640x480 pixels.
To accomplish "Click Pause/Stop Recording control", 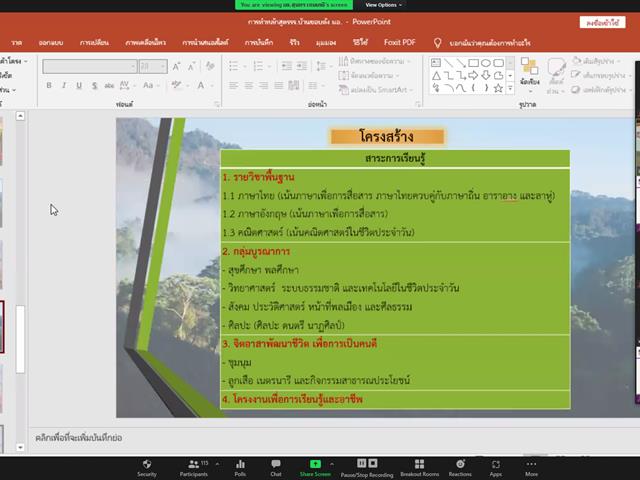I will point(367,468).
